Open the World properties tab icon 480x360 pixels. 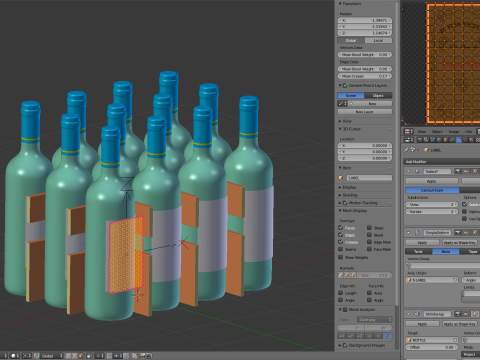click(439, 140)
